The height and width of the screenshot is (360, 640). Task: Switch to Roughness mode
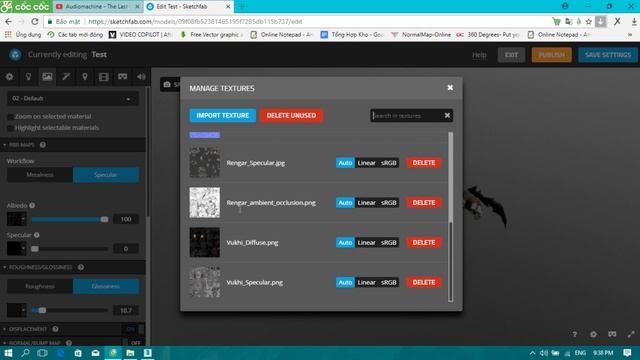click(x=40, y=287)
